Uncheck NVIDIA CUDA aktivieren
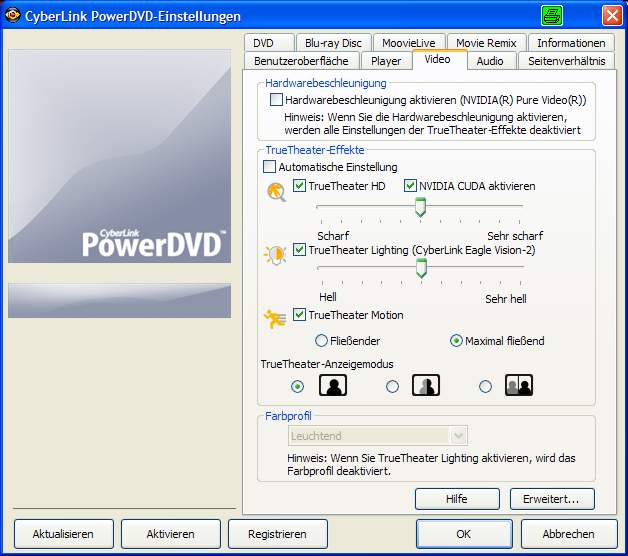This screenshot has width=628, height=556. click(410, 185)
